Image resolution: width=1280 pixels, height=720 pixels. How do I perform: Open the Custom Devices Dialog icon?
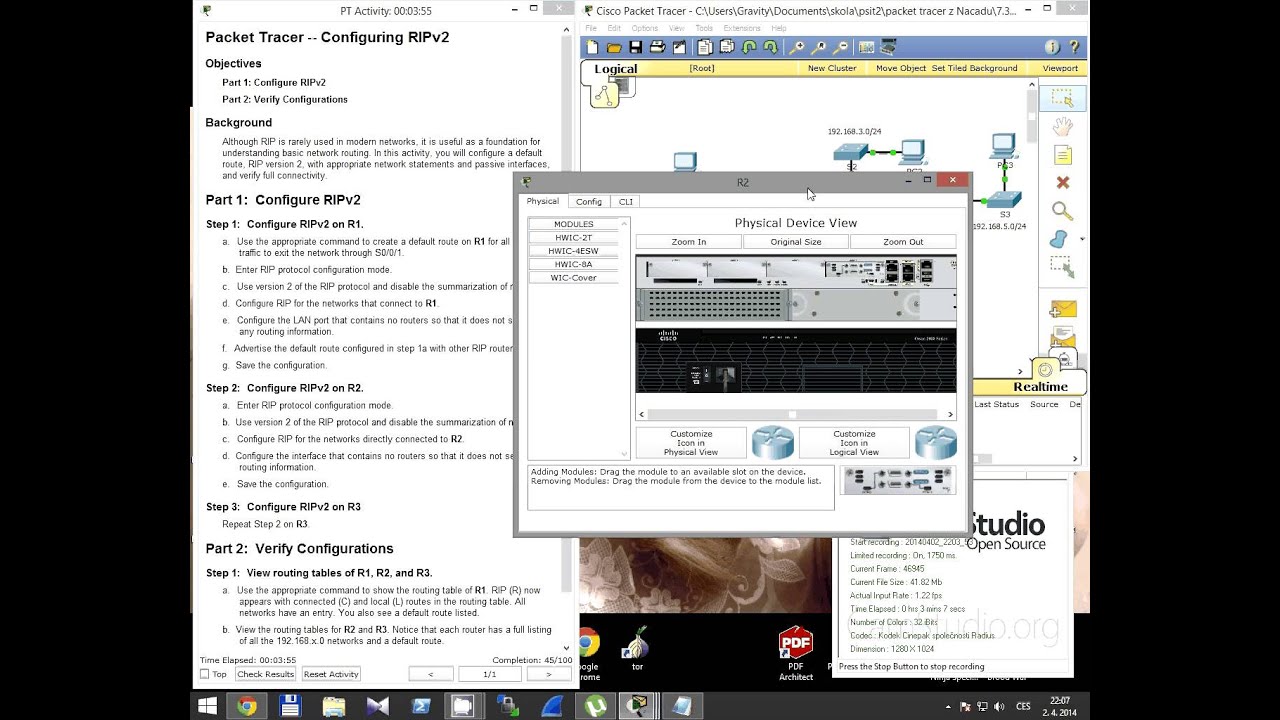(x=888, y=47)
